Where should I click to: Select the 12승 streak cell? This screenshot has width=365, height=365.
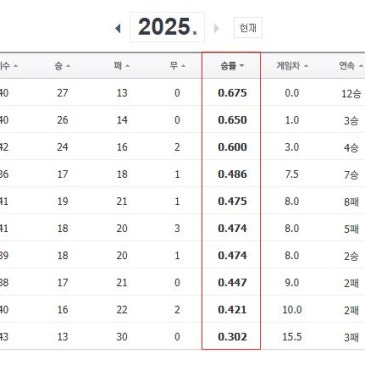[x=351, y=93]
